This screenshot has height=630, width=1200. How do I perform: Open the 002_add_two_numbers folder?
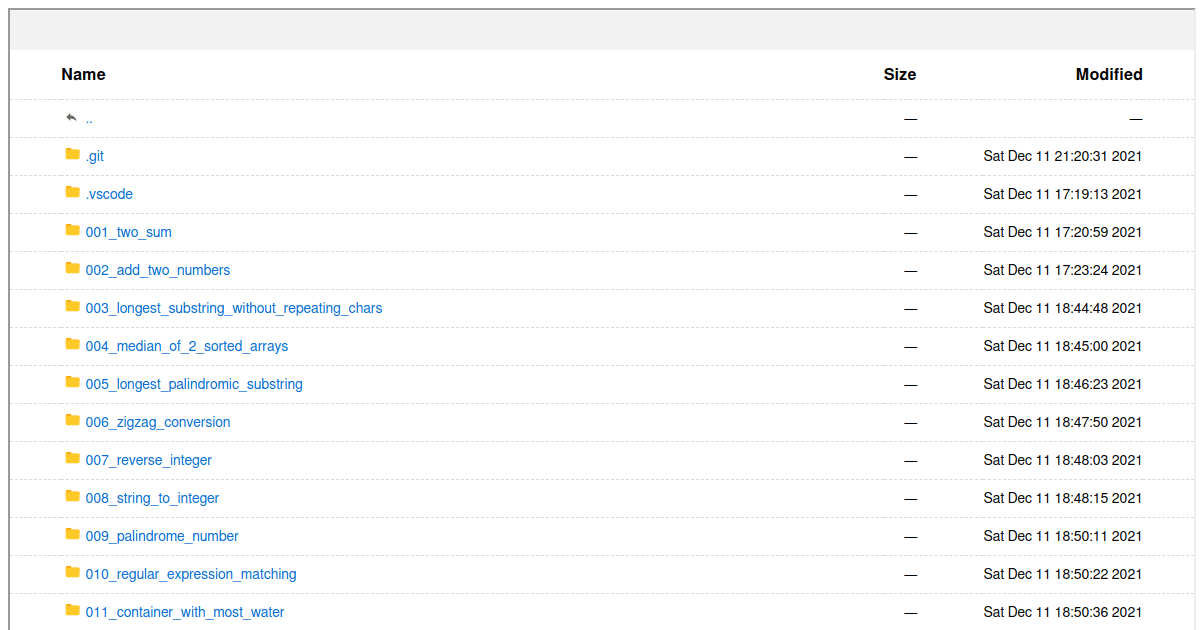[x=158, y=270]
